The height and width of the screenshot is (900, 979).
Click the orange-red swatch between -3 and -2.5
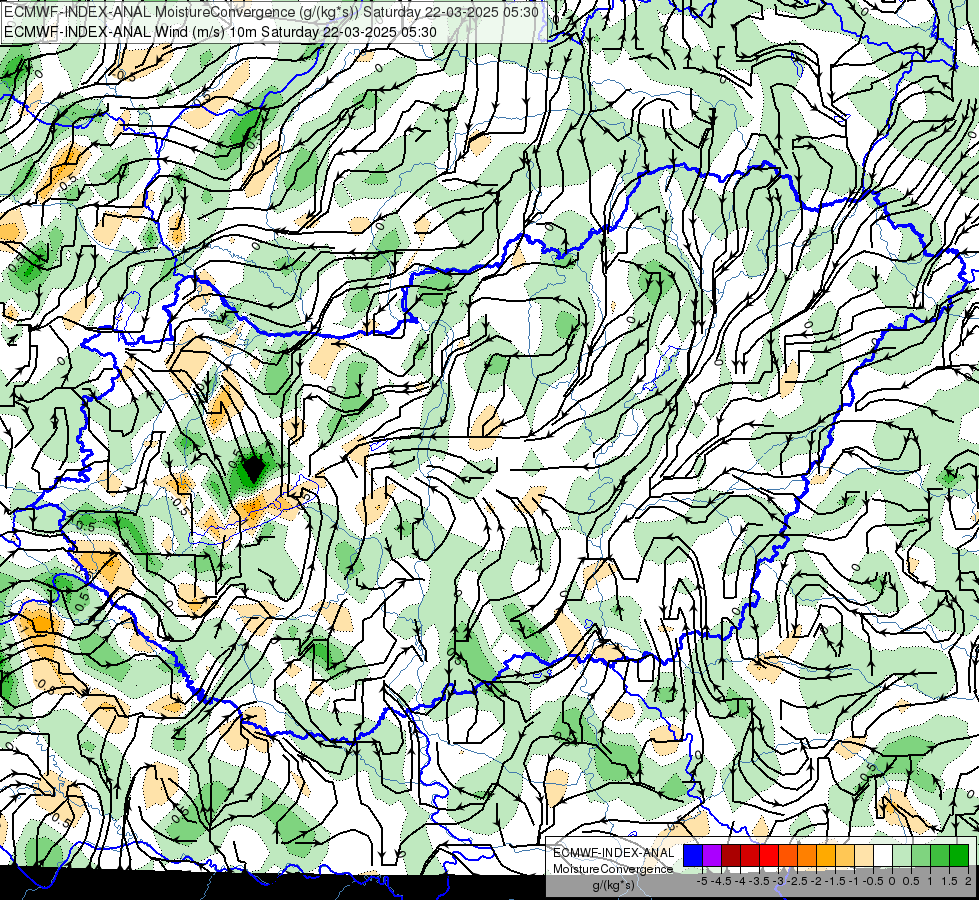click(x=788, y=855)
